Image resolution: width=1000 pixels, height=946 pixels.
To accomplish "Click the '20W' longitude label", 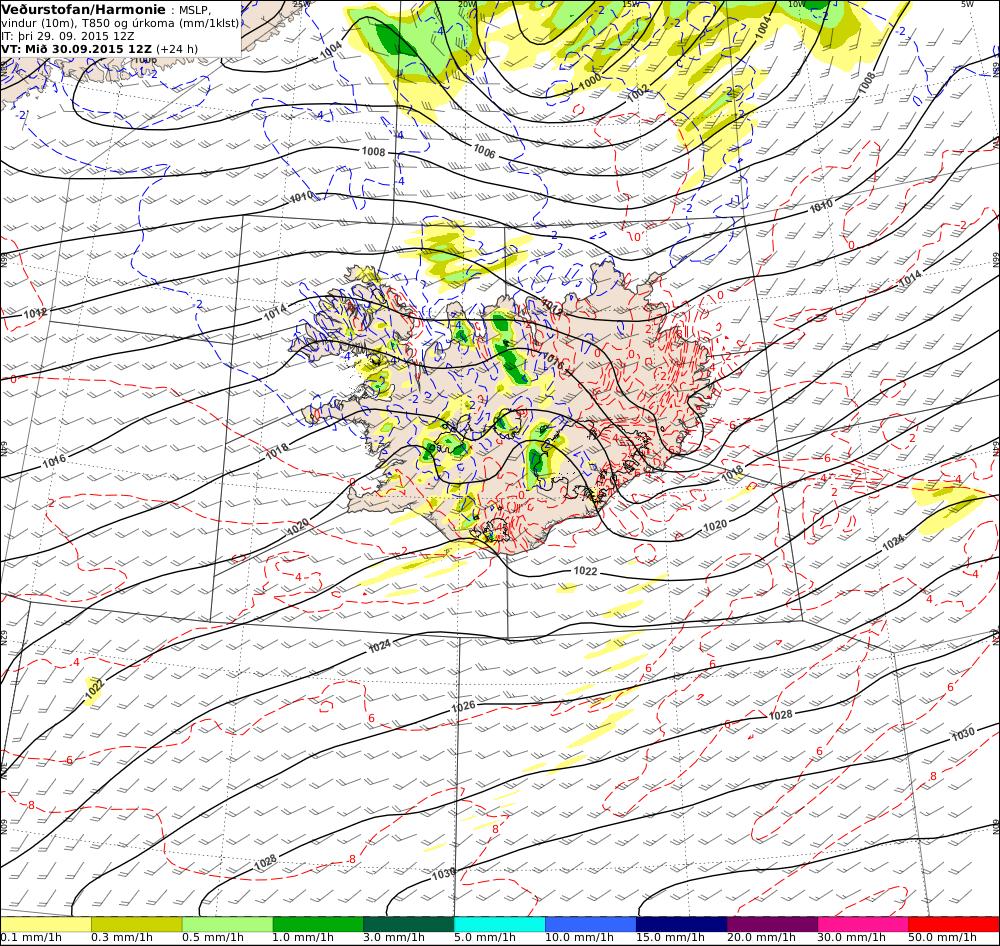I will click(x=467, y=4).
